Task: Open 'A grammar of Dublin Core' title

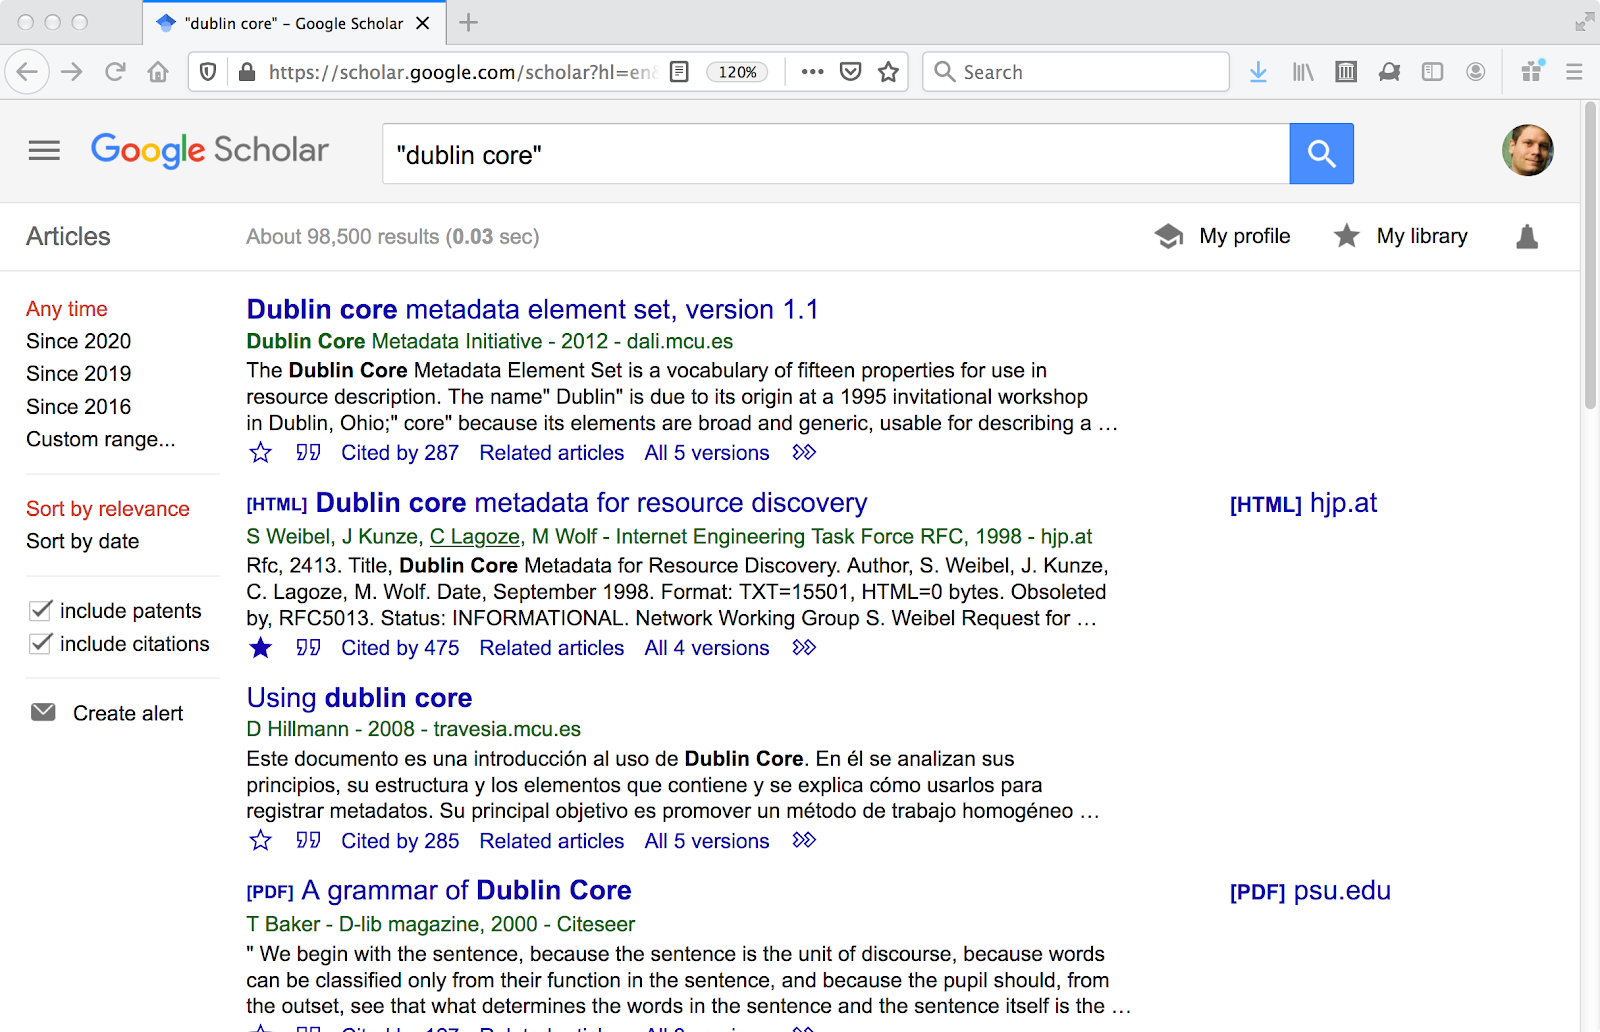Action: click(466, 890)
